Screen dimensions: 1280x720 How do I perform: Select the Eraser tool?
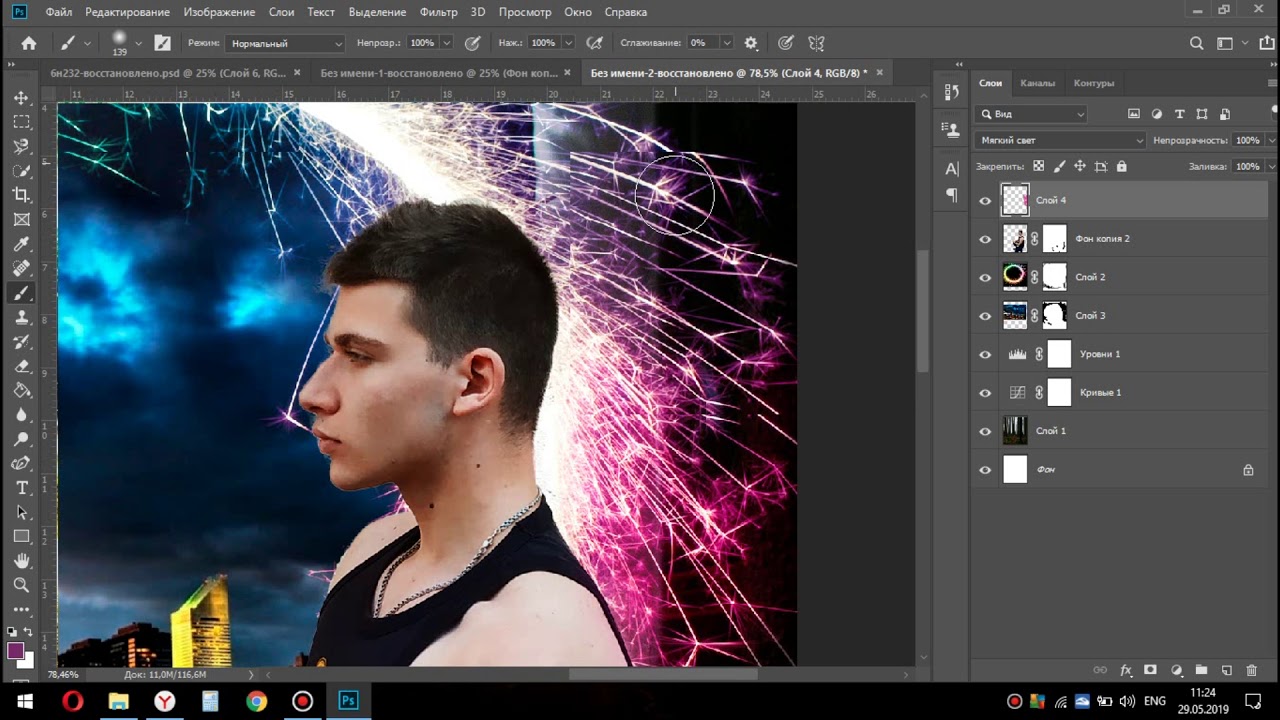[x=21, y=366]
